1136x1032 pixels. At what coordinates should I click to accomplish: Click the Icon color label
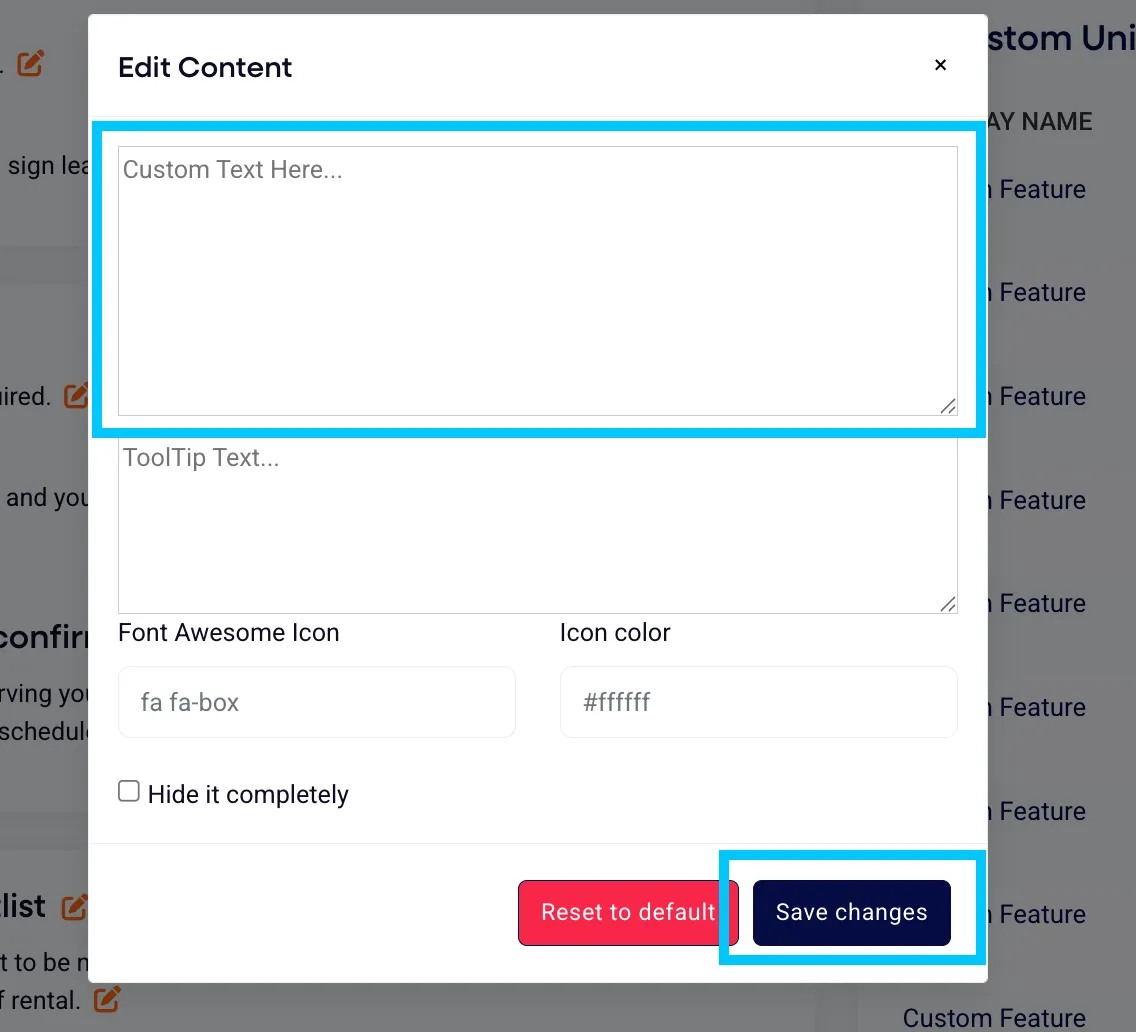614,633
